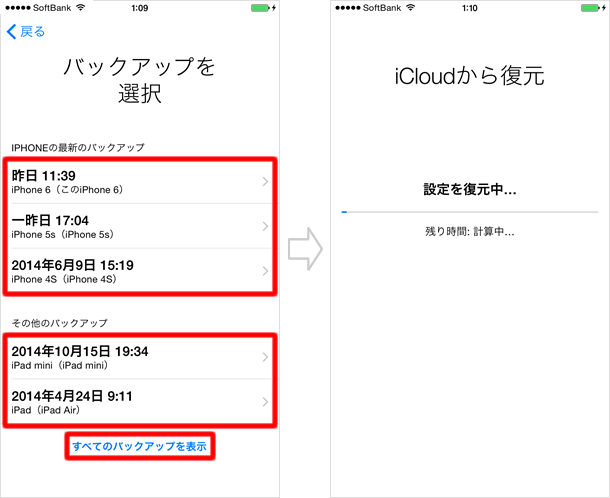Tap the battery icon on iCloud restore screen
The height and width of the screenshot is (498, 610).
coord(591,8)
